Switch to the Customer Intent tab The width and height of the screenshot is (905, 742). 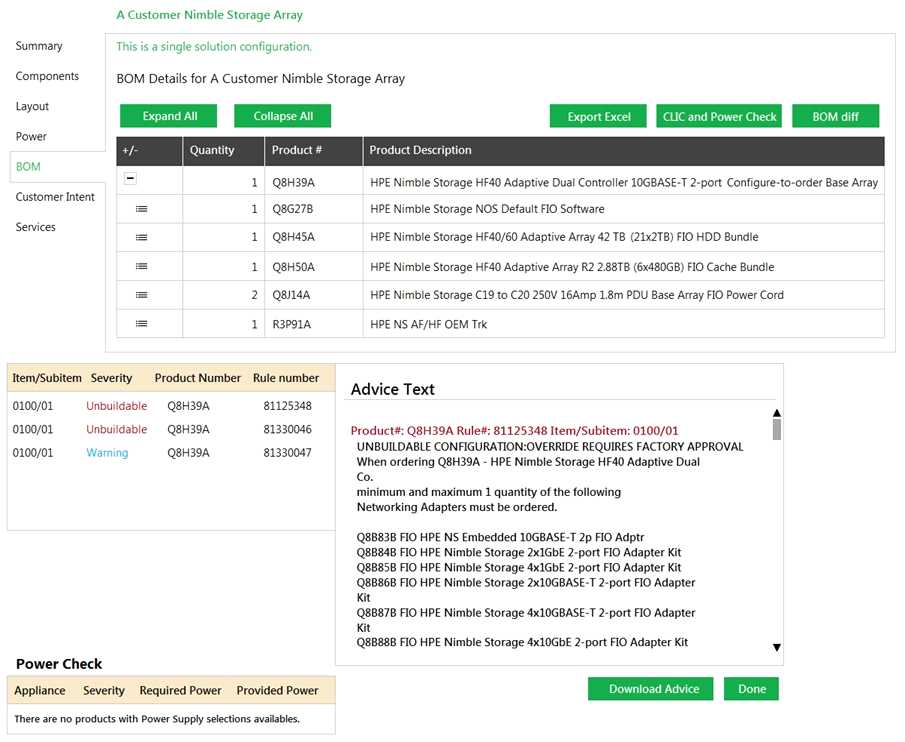55,197
